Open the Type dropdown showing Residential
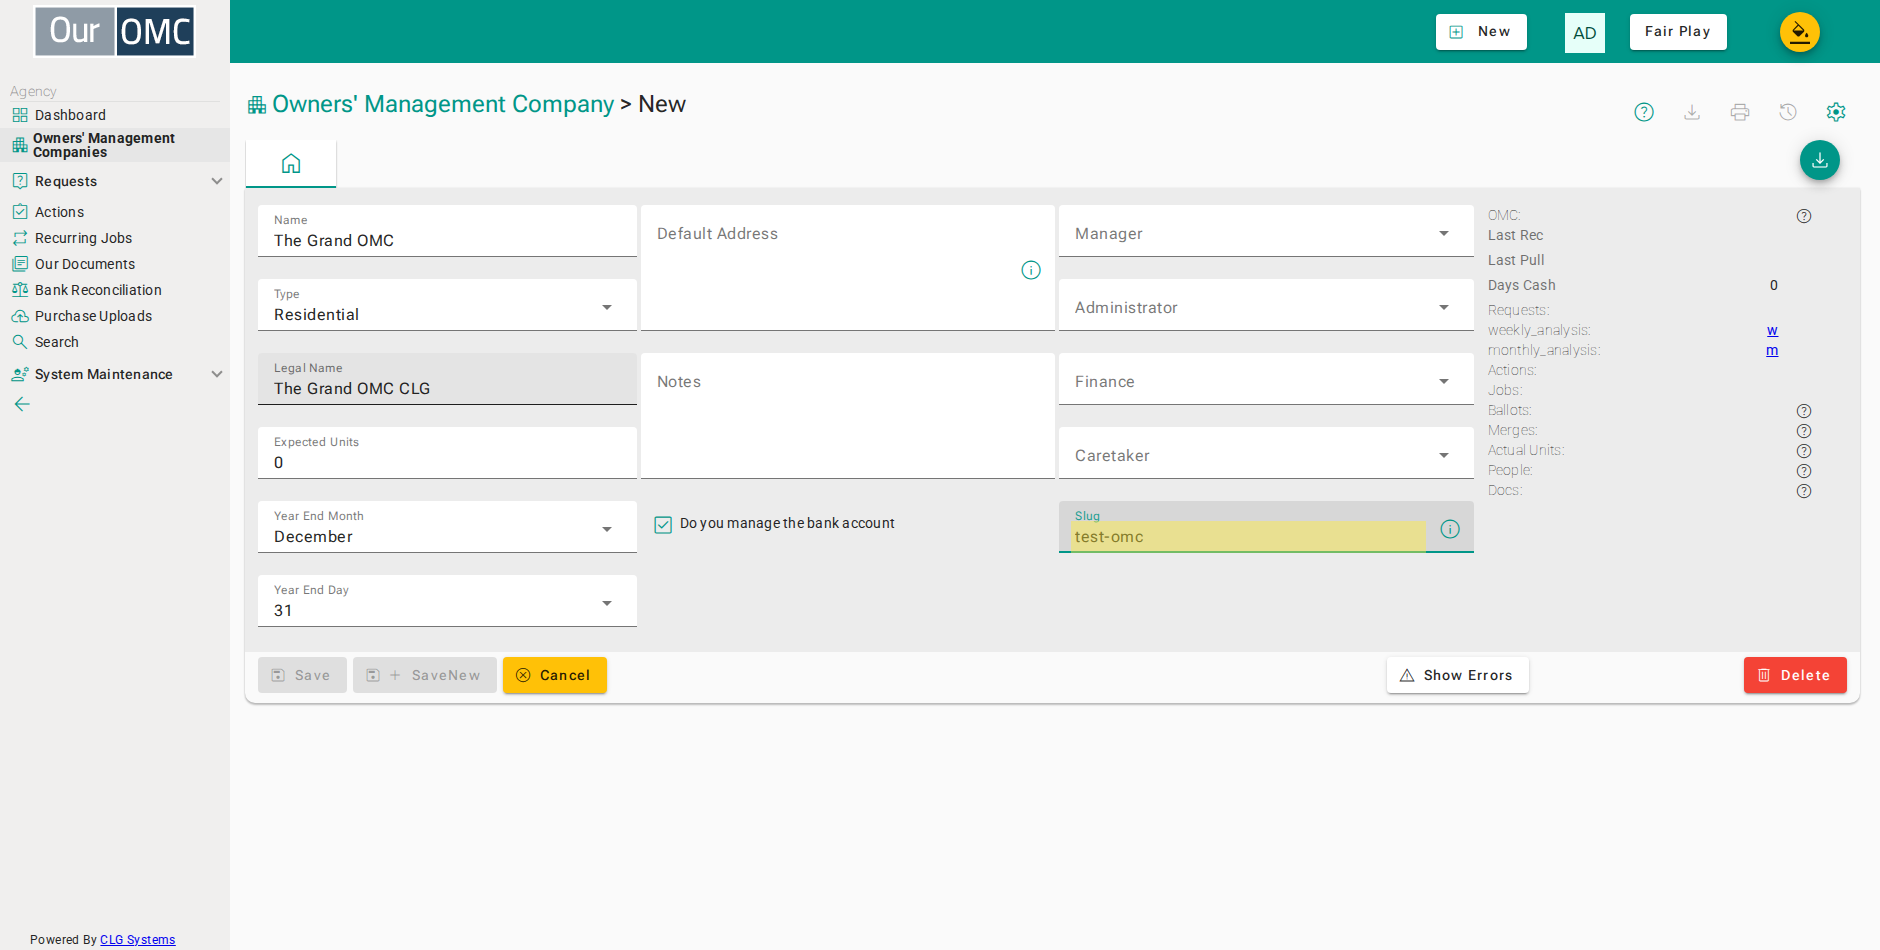The width and height of the screenshot is (1880, 950). (447, 305)
